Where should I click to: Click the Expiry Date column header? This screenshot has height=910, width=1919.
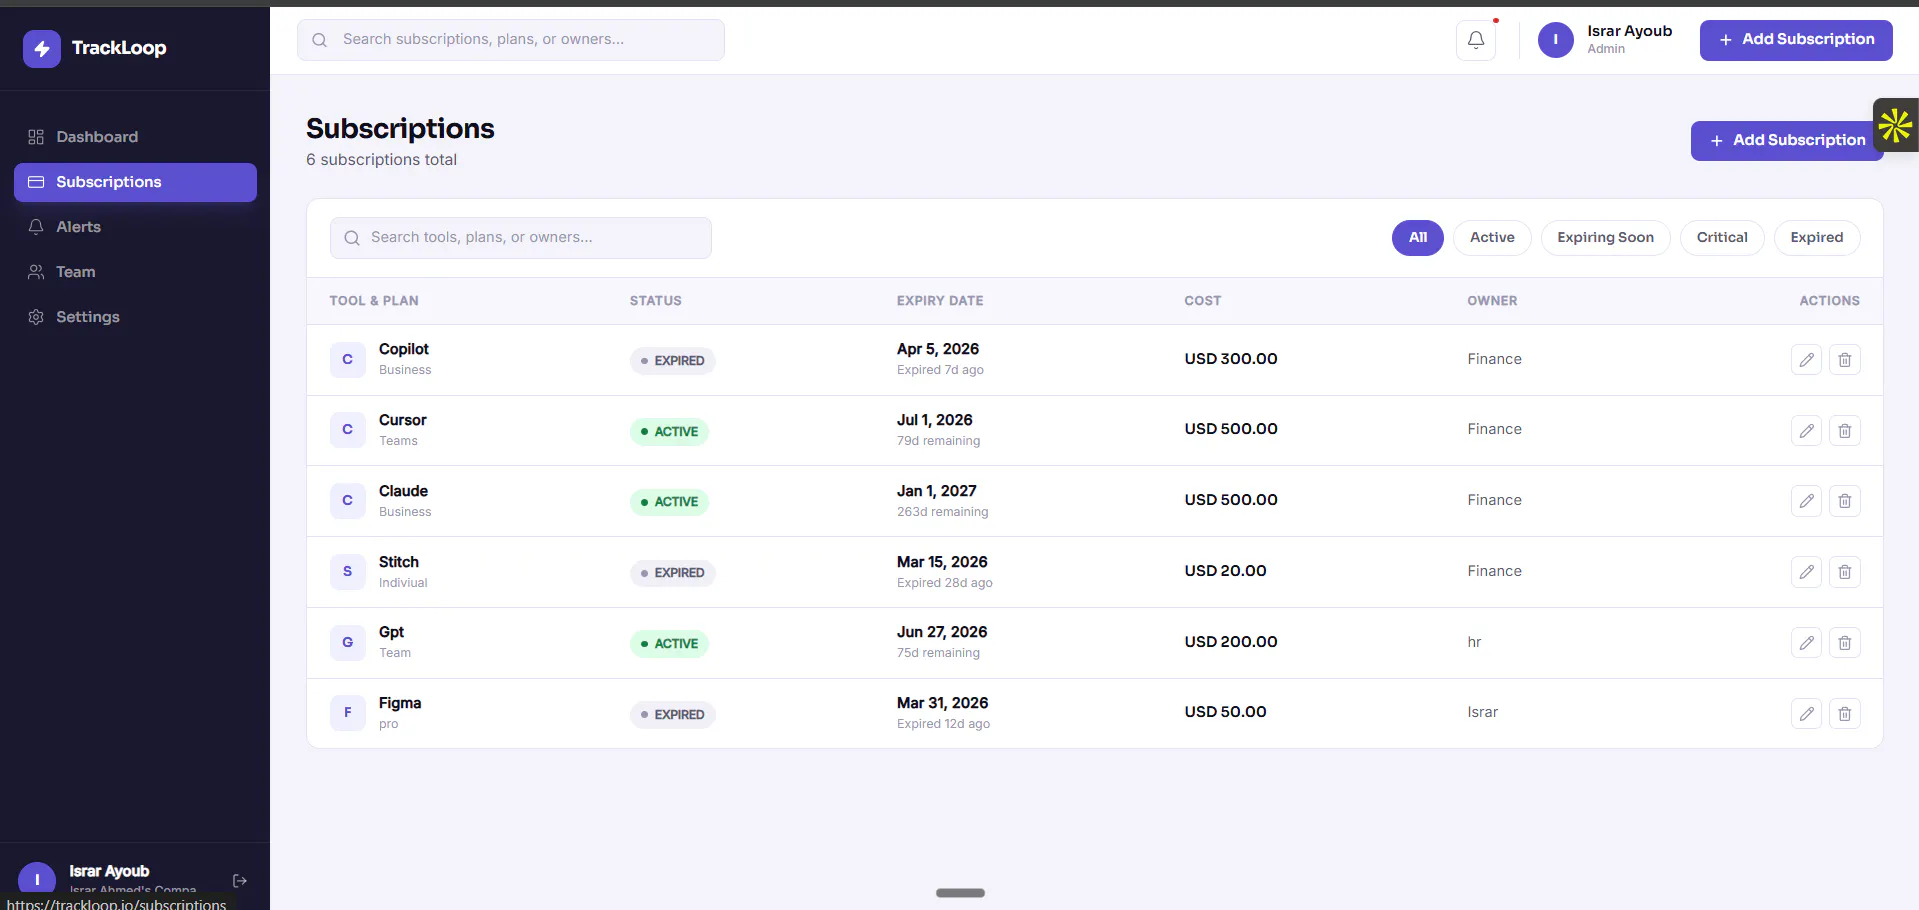[940, 301]
